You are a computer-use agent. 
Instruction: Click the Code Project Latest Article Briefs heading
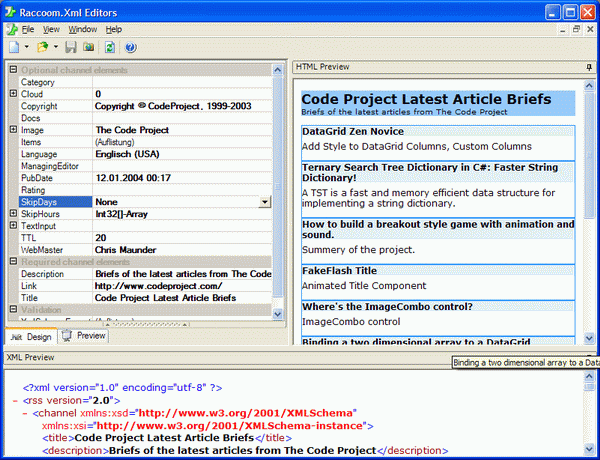point(426,99)
